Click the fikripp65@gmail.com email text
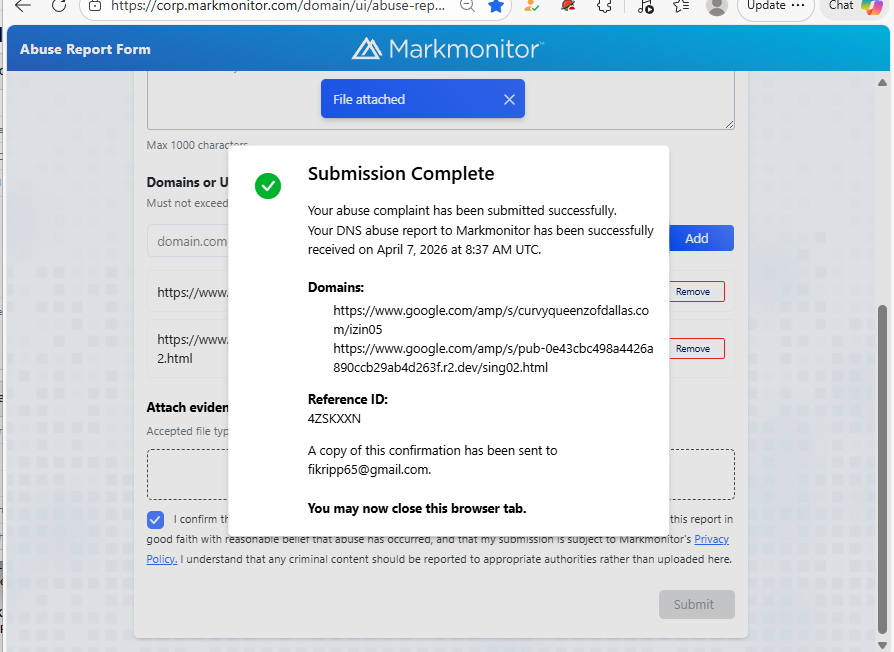The height and width of the screenshot is (652, 894). (x=368, y=470)
